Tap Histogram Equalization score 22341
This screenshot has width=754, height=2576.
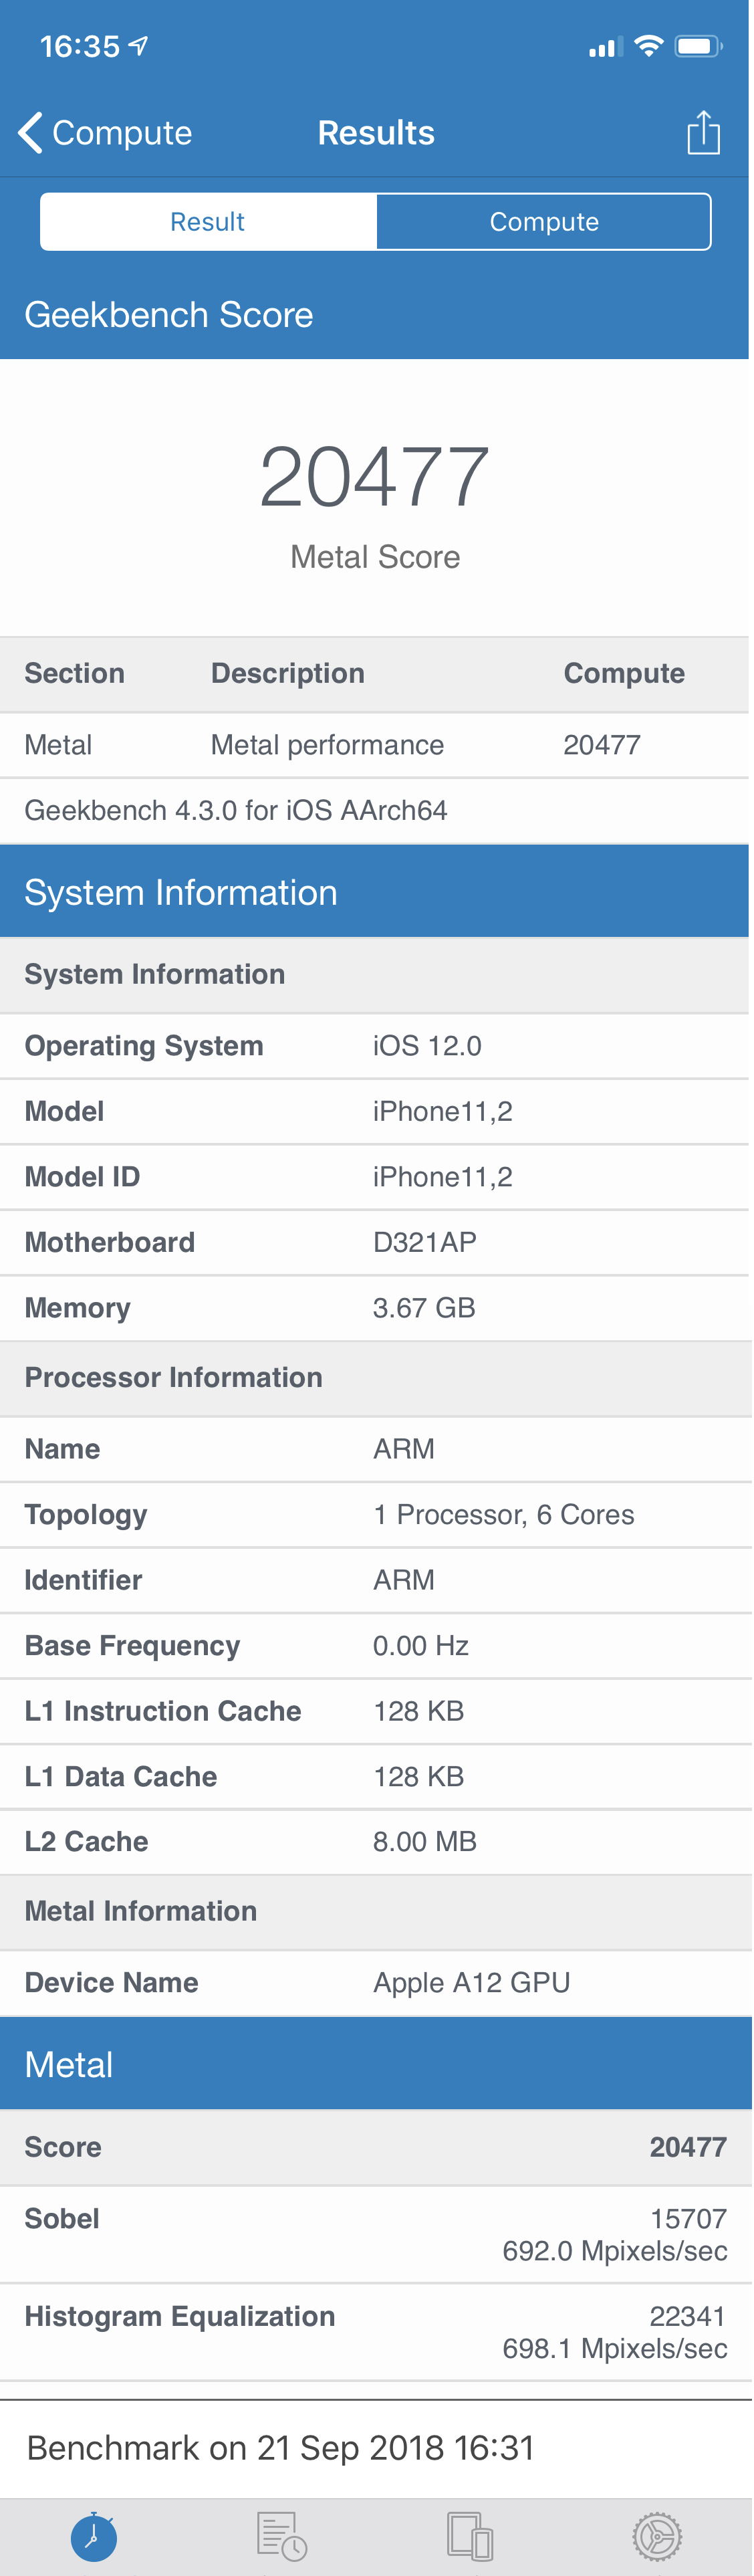(688, 2317)
